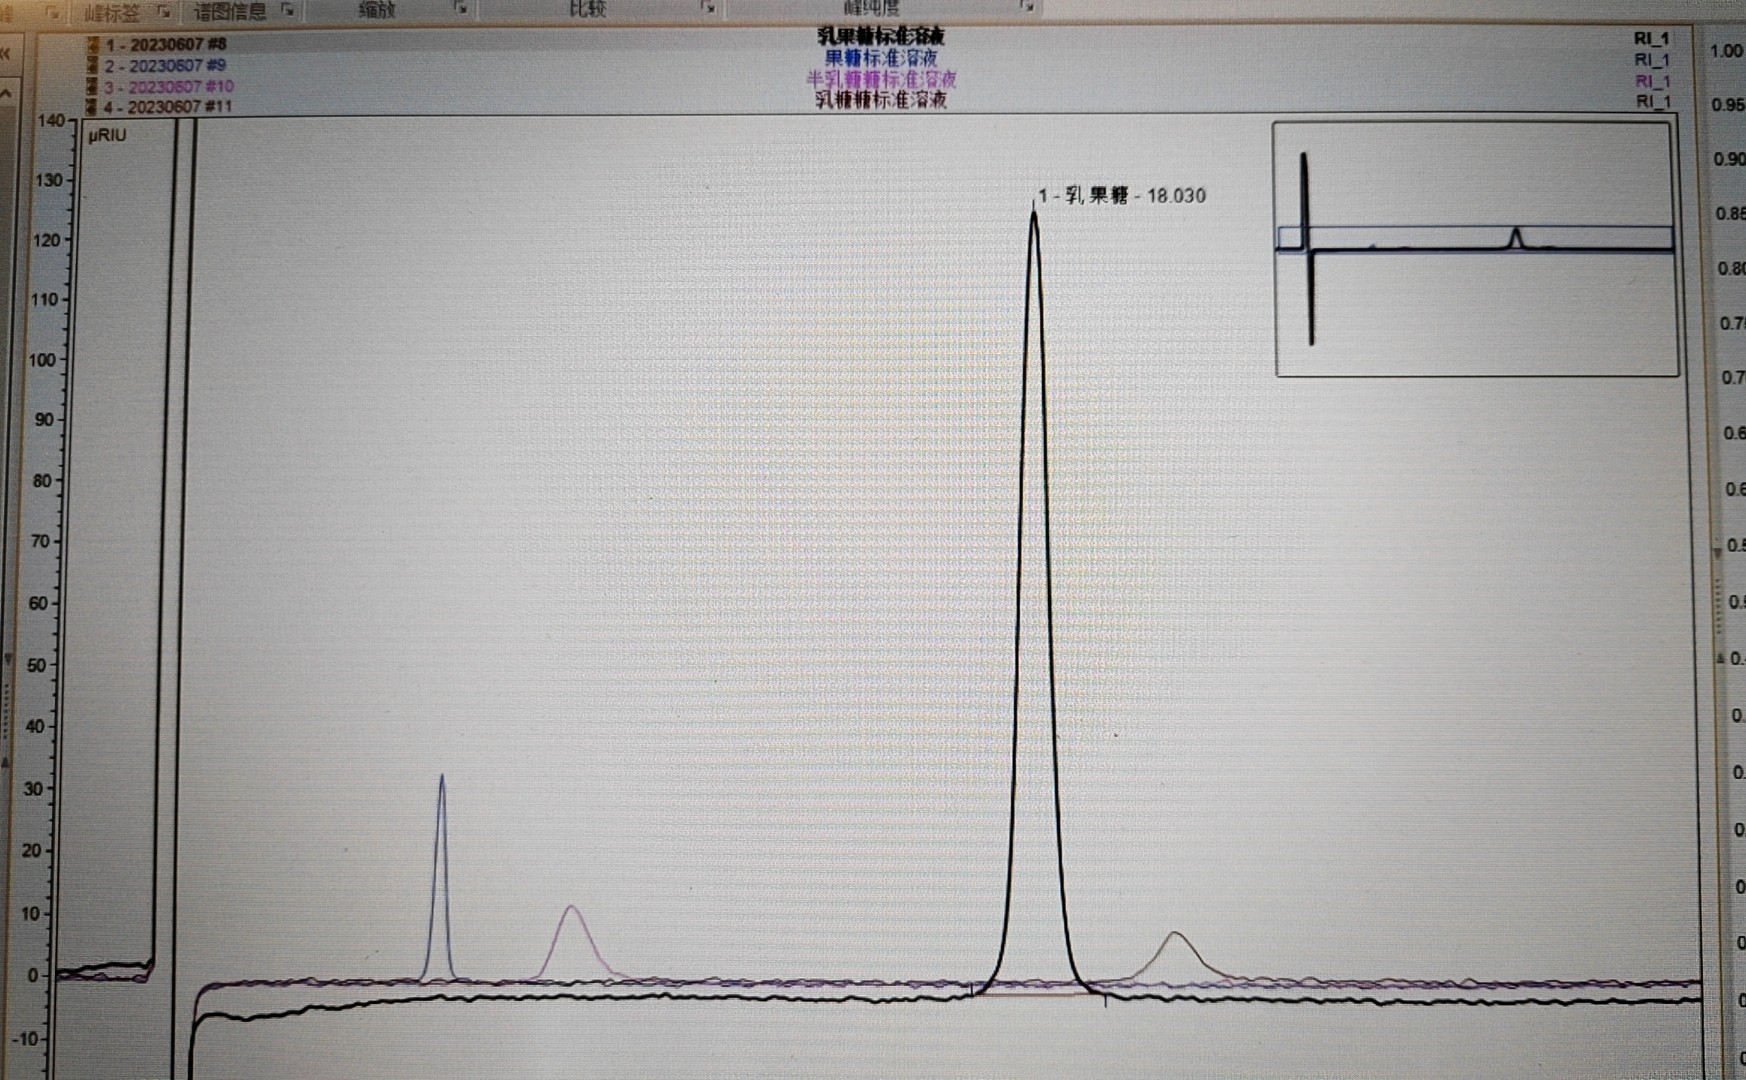This screenshot has width=1746, height=1080.
Task: Select the 峰标签 ribbon group label
Action: 112,13
